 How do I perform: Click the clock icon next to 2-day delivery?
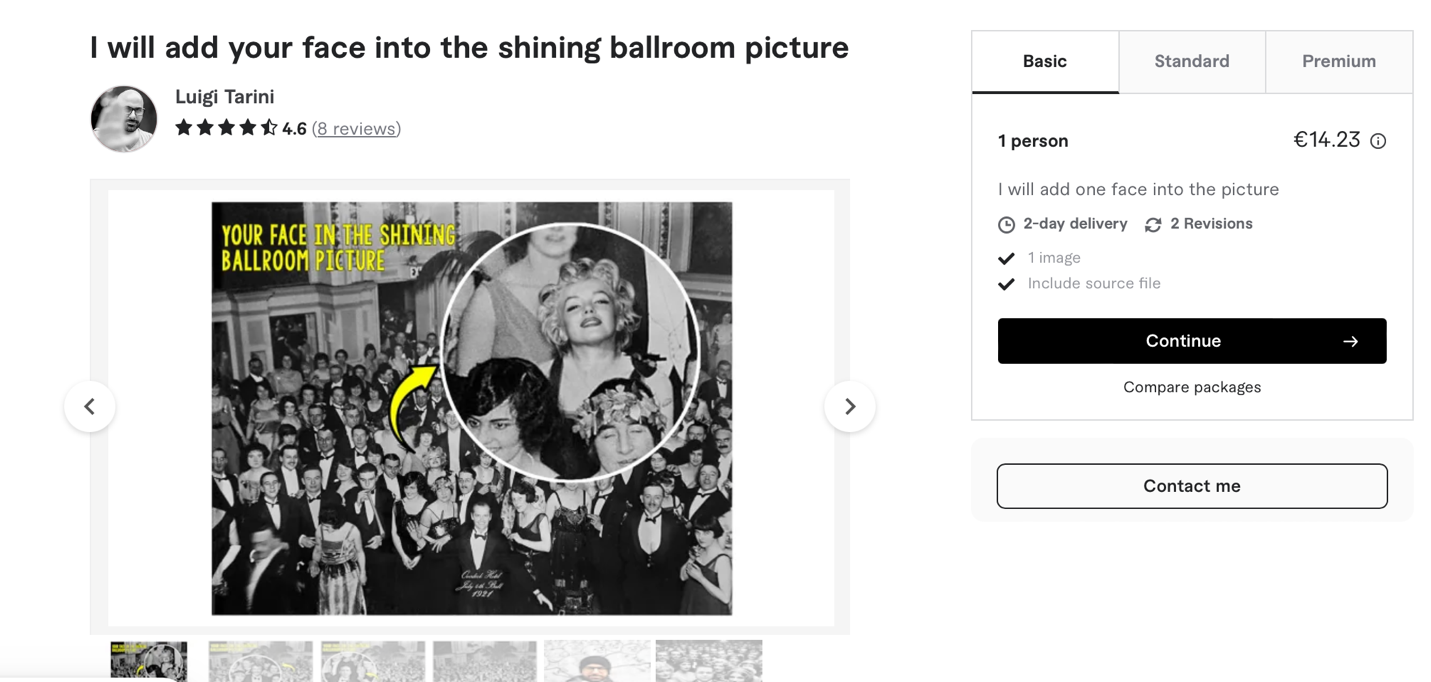coord(1007,224)
